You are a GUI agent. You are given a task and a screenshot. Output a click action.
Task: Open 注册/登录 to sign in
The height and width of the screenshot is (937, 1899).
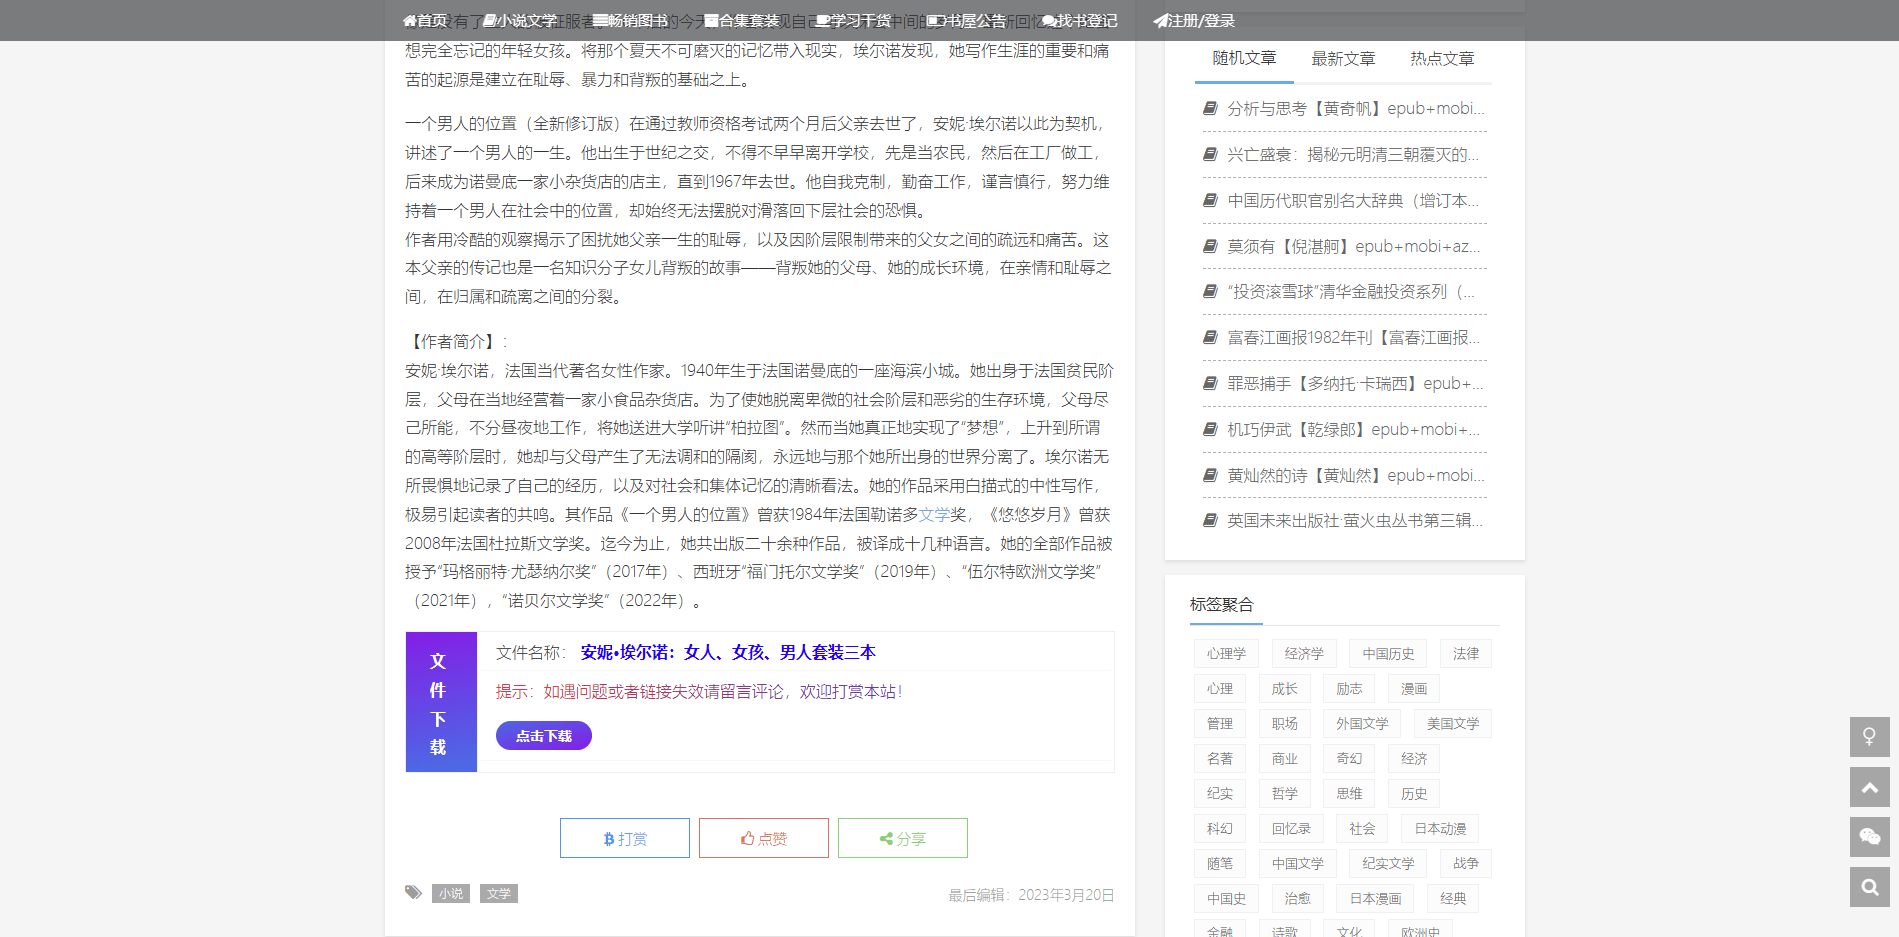[1194, 20]
